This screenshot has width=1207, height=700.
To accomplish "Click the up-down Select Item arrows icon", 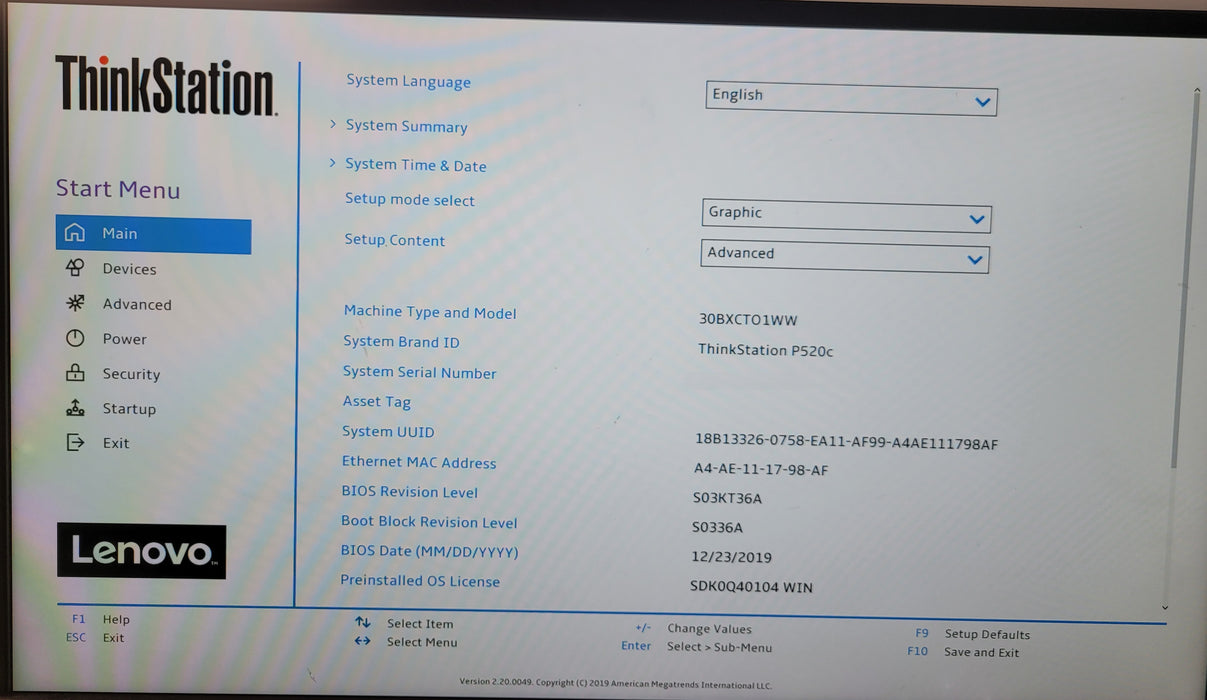I will [362, 622].
